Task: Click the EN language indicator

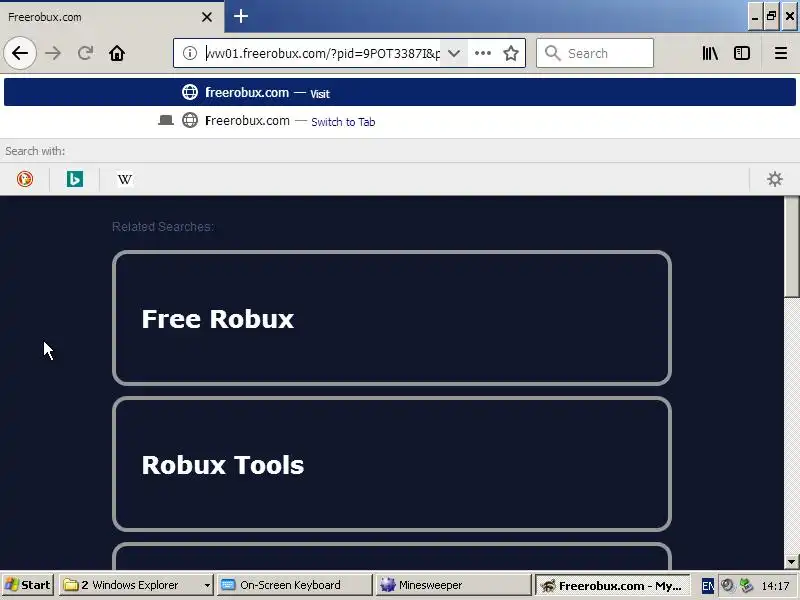Action: click(708, 586)
